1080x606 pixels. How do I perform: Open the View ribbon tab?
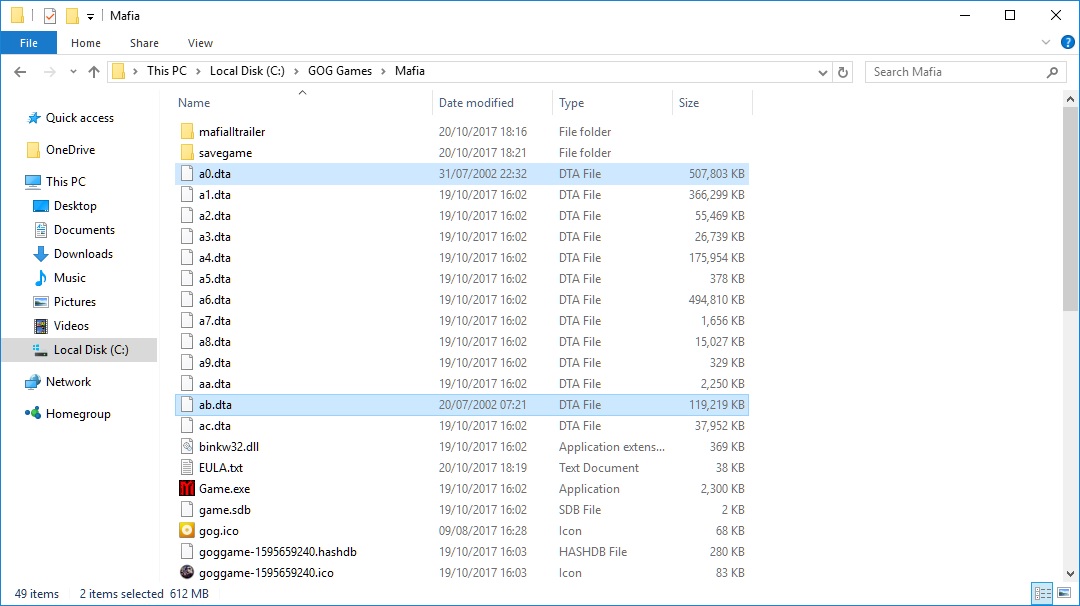pyautogui.click(x=200, y=43)
